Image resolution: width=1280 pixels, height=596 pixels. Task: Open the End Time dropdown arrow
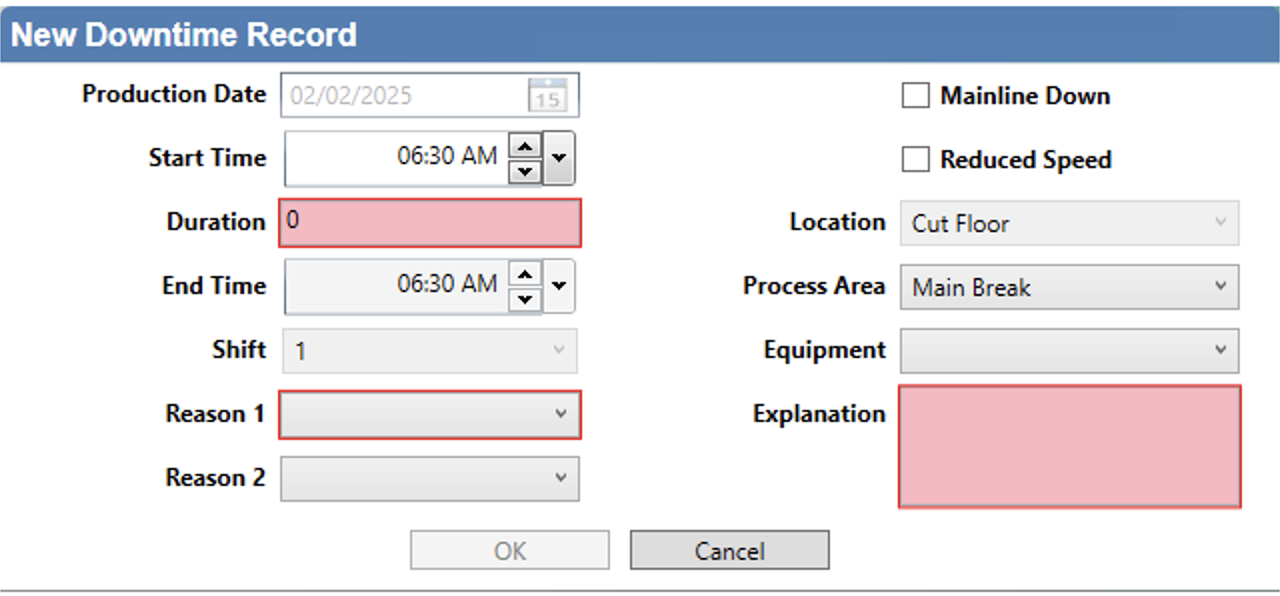click(x=559, y=287)
